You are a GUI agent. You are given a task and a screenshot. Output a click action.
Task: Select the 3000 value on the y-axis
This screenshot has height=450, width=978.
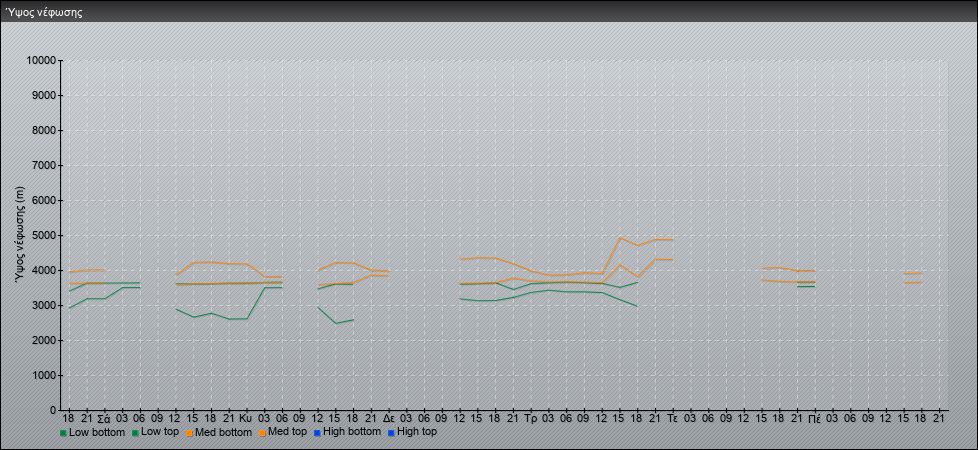[x=44, y=305]
